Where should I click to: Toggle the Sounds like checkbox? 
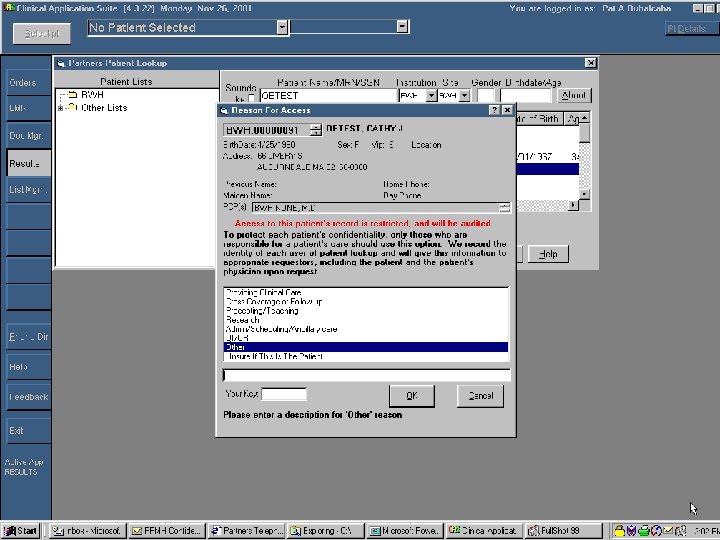251,98
